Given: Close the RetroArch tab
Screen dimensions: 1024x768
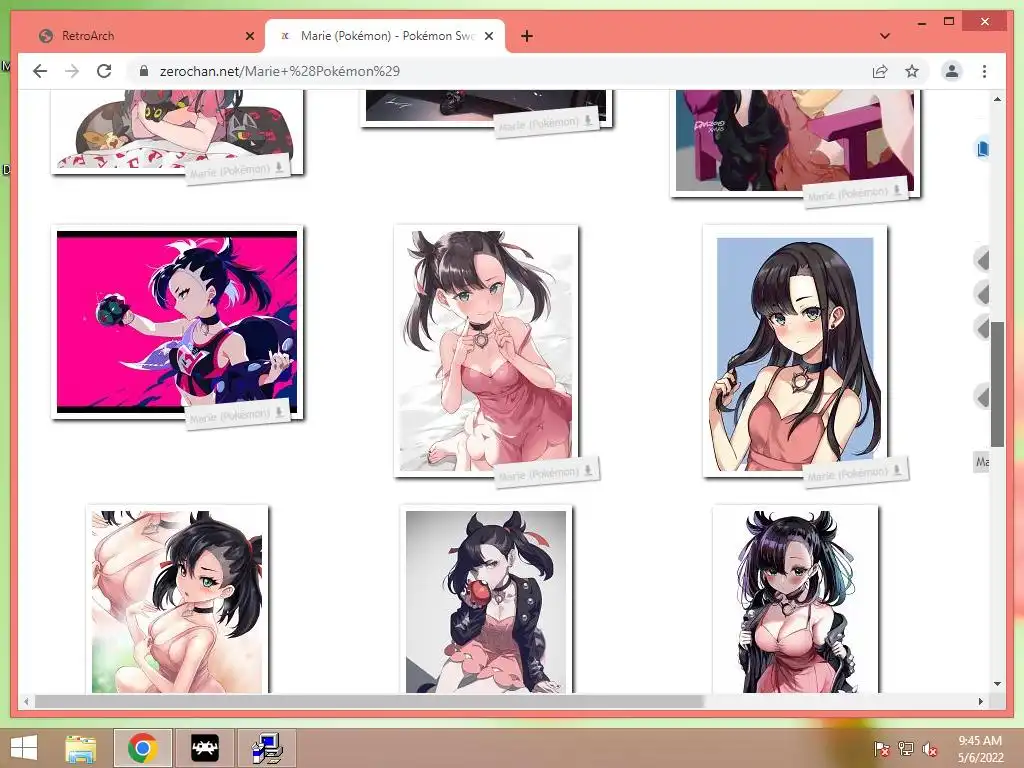Looking at the screenshot, I should tap(249, 36).
